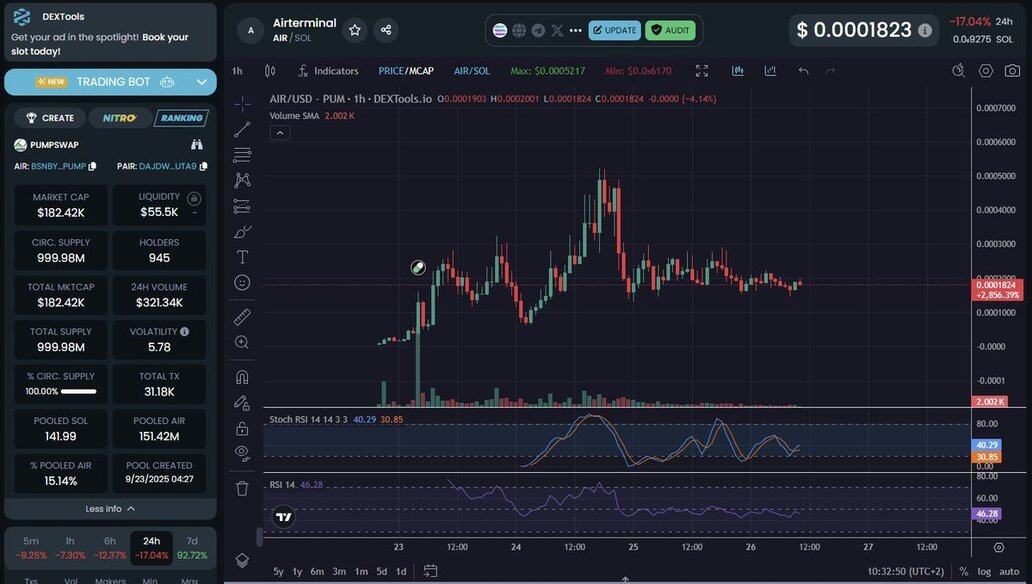Hide all drawings with the eye icon
This screenshot has height=584, width=1032.
tap(242, 452)
